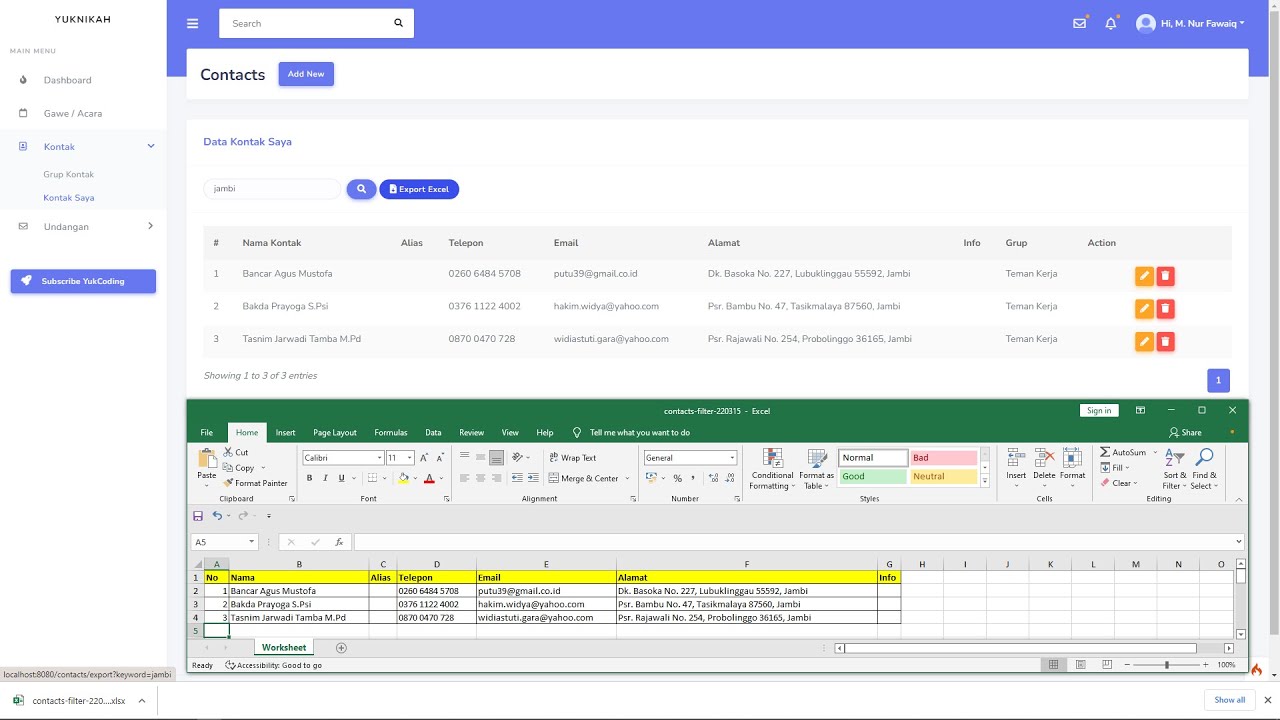Click the Show all downloads button
The height and width of the screenshot is (720, 1280).
pyautogui.click(x=1230, y=700)
